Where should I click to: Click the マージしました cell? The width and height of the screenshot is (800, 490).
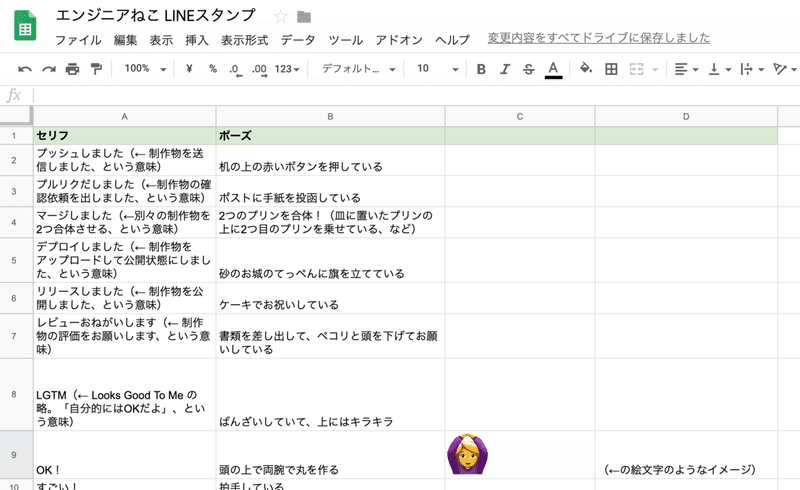(x=124, y=223)
